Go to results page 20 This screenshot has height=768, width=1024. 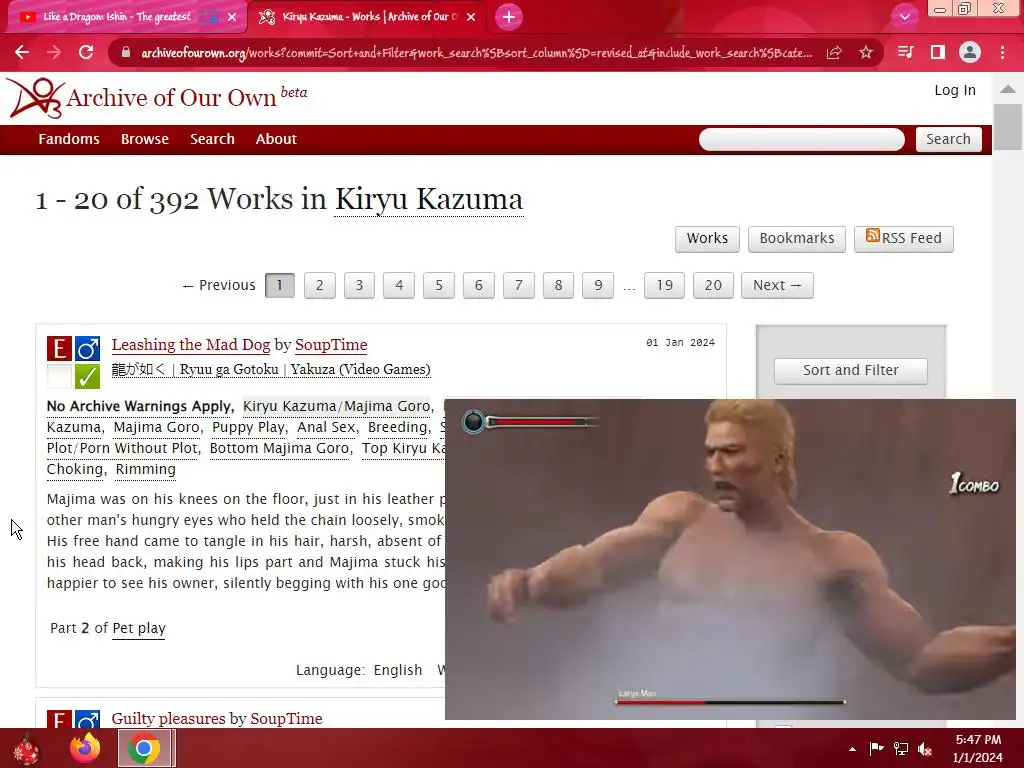click(713, 285)
